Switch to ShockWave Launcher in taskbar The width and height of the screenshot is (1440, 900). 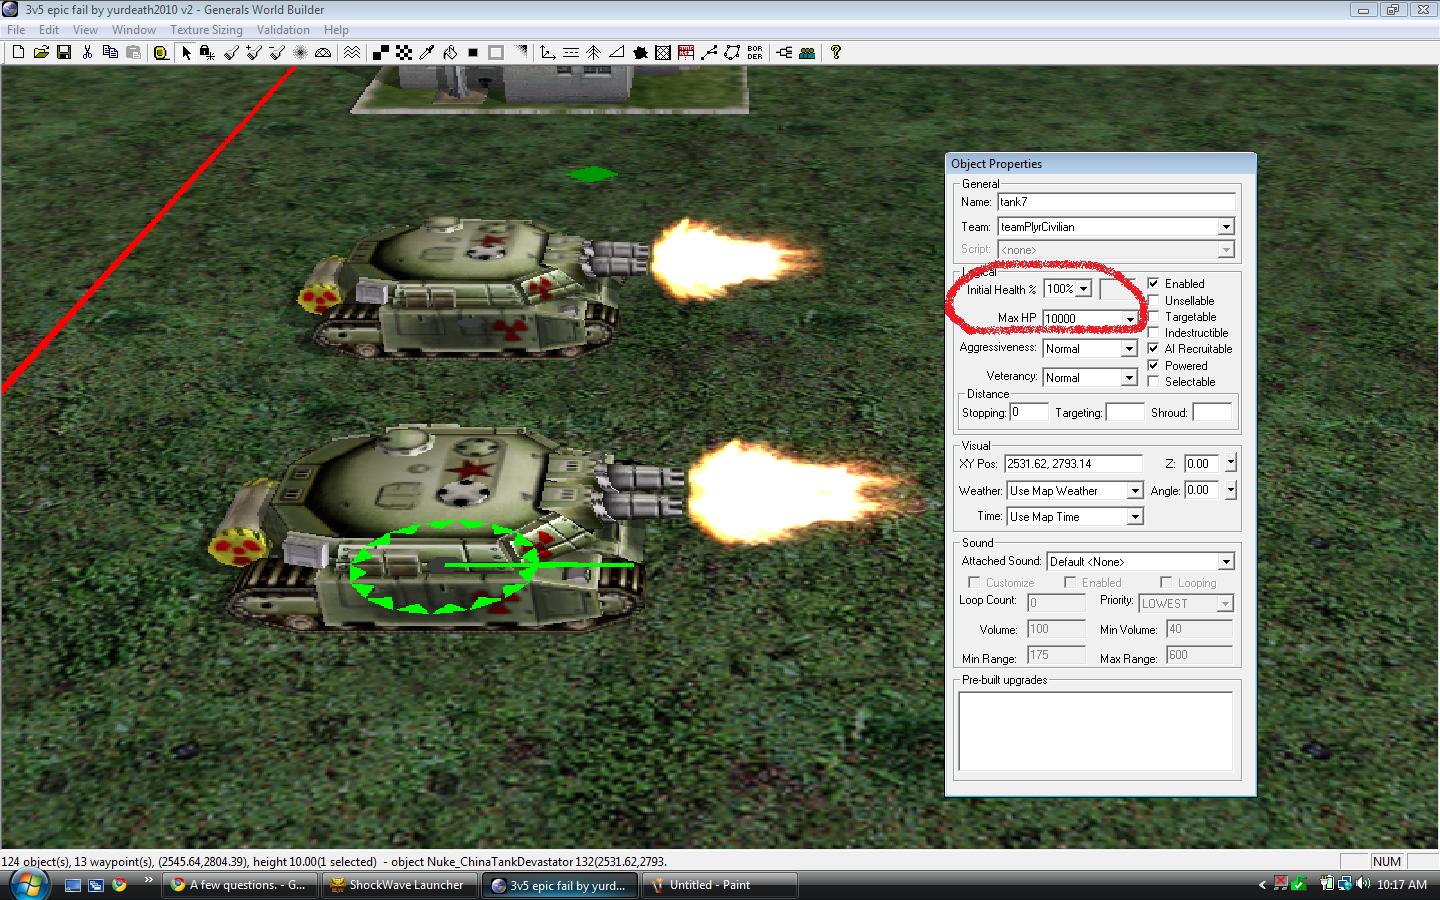pos(397,885)
